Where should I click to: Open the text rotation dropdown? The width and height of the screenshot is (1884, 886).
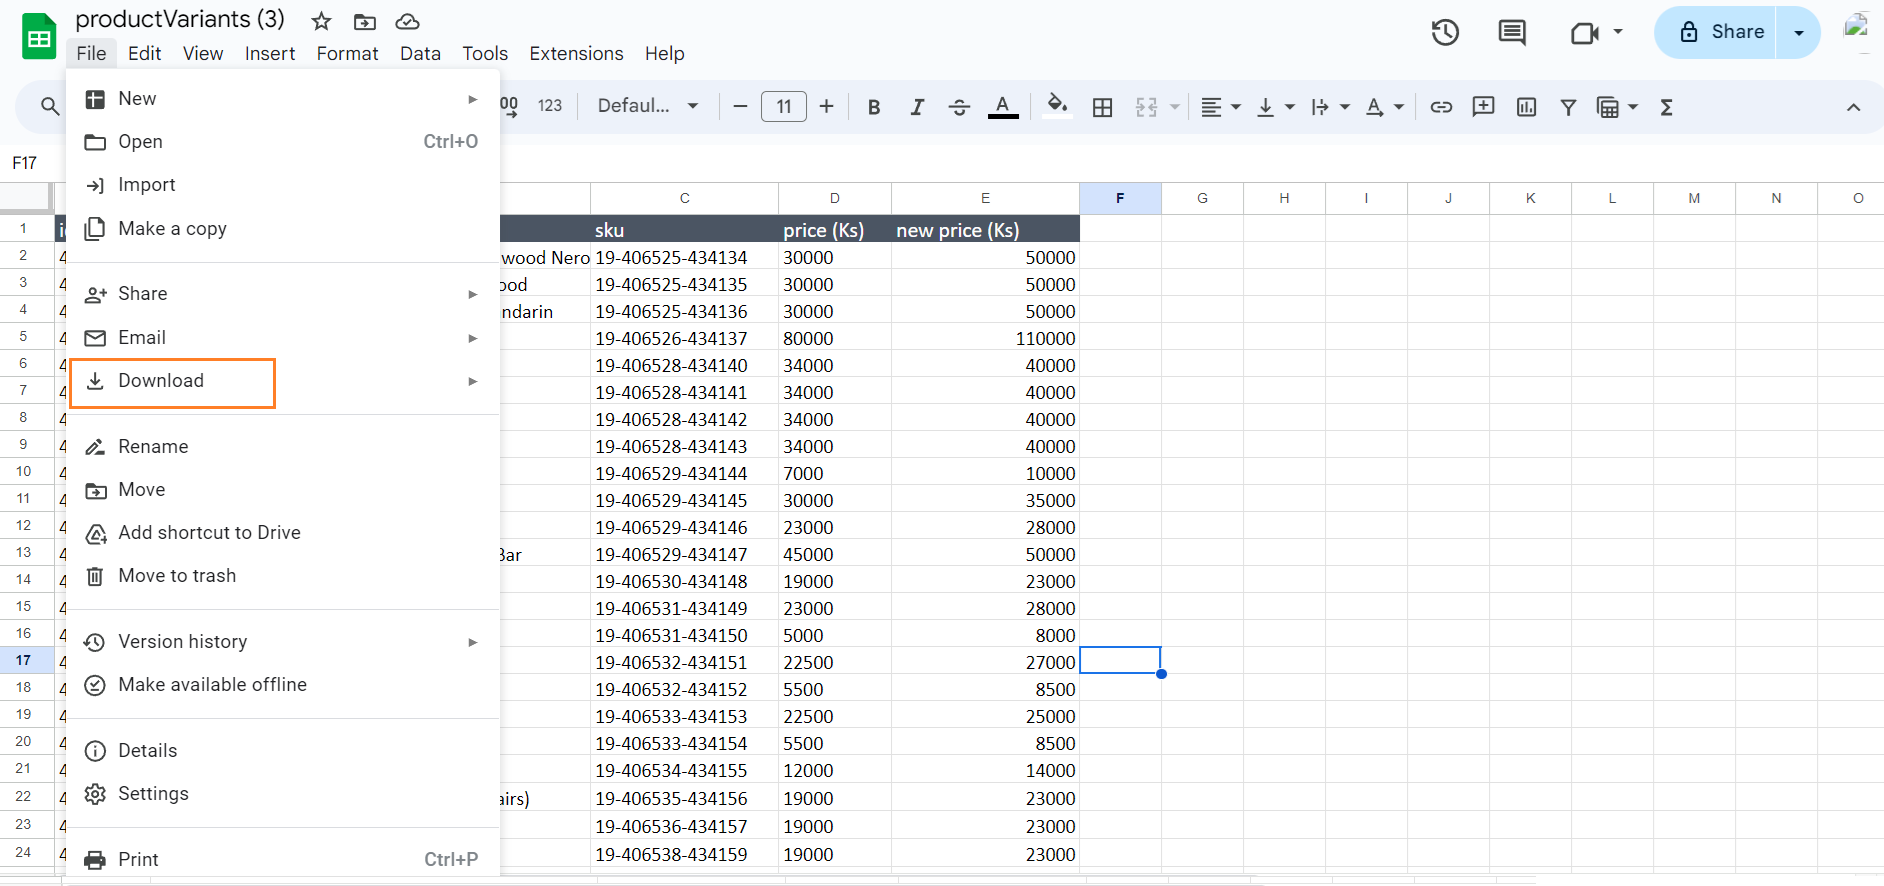(1385, 107)
